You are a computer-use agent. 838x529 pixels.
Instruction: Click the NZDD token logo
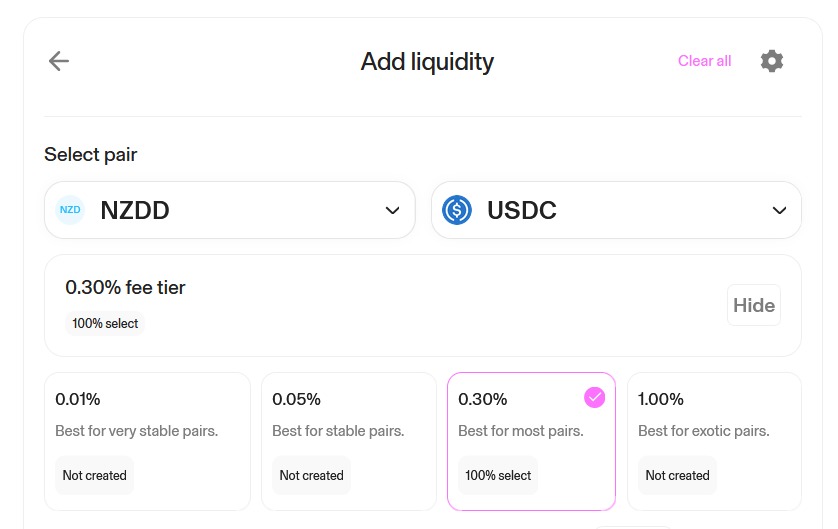70,210
